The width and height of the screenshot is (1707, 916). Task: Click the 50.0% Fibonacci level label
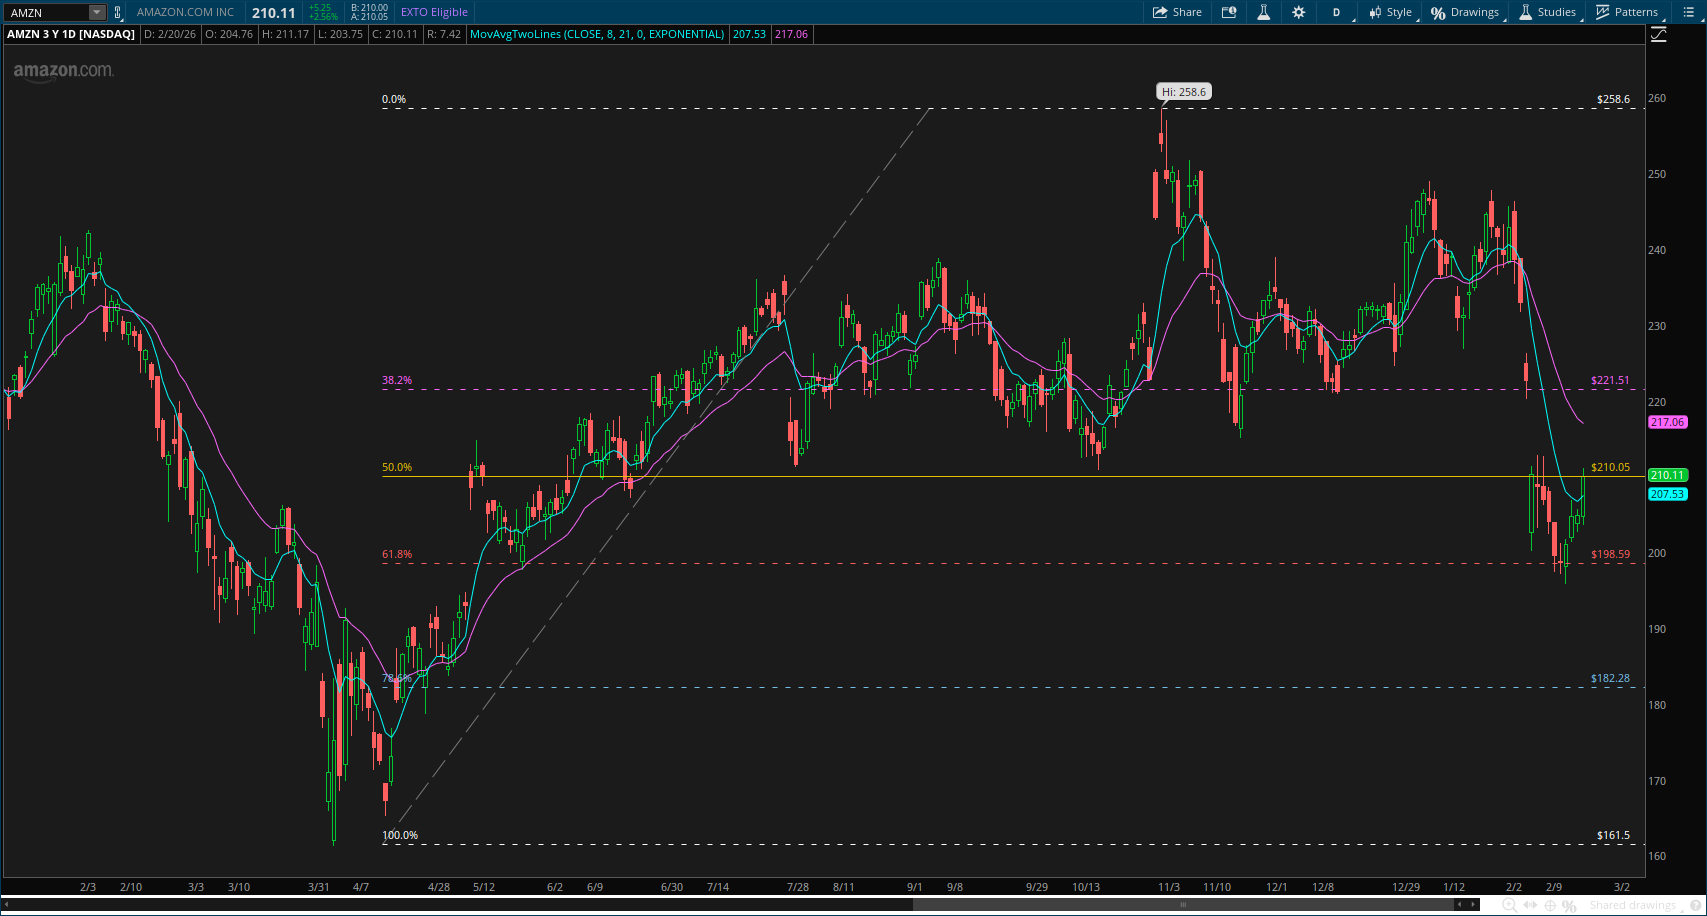397,467
